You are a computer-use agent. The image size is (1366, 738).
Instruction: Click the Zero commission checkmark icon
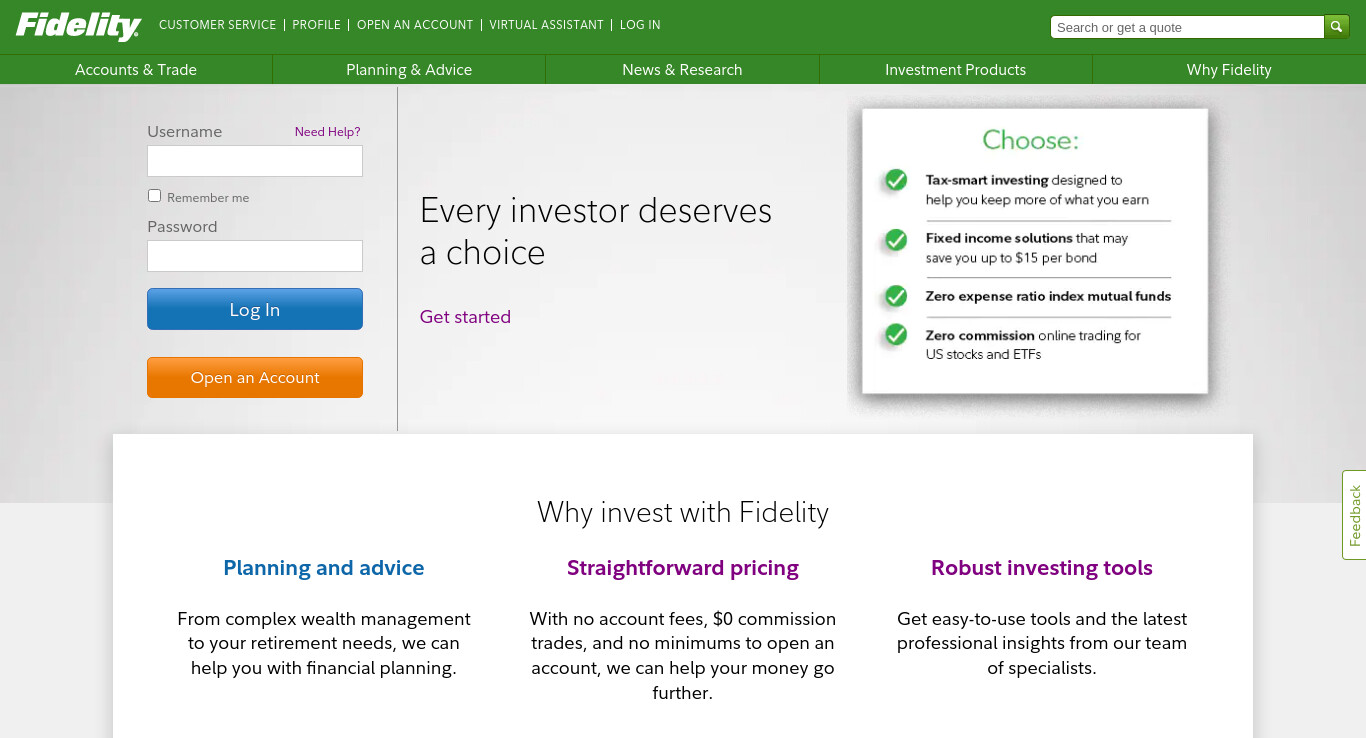point(896,335)
